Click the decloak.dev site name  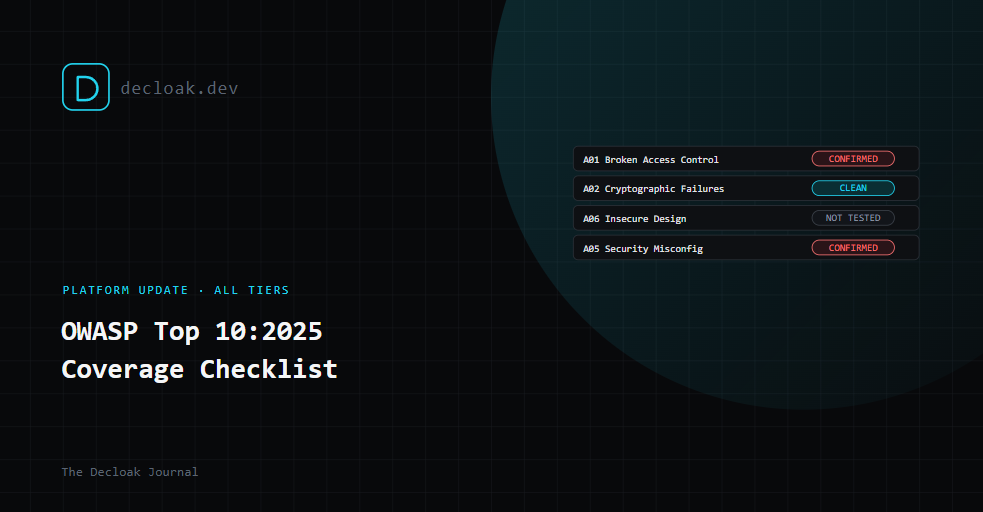179,88
